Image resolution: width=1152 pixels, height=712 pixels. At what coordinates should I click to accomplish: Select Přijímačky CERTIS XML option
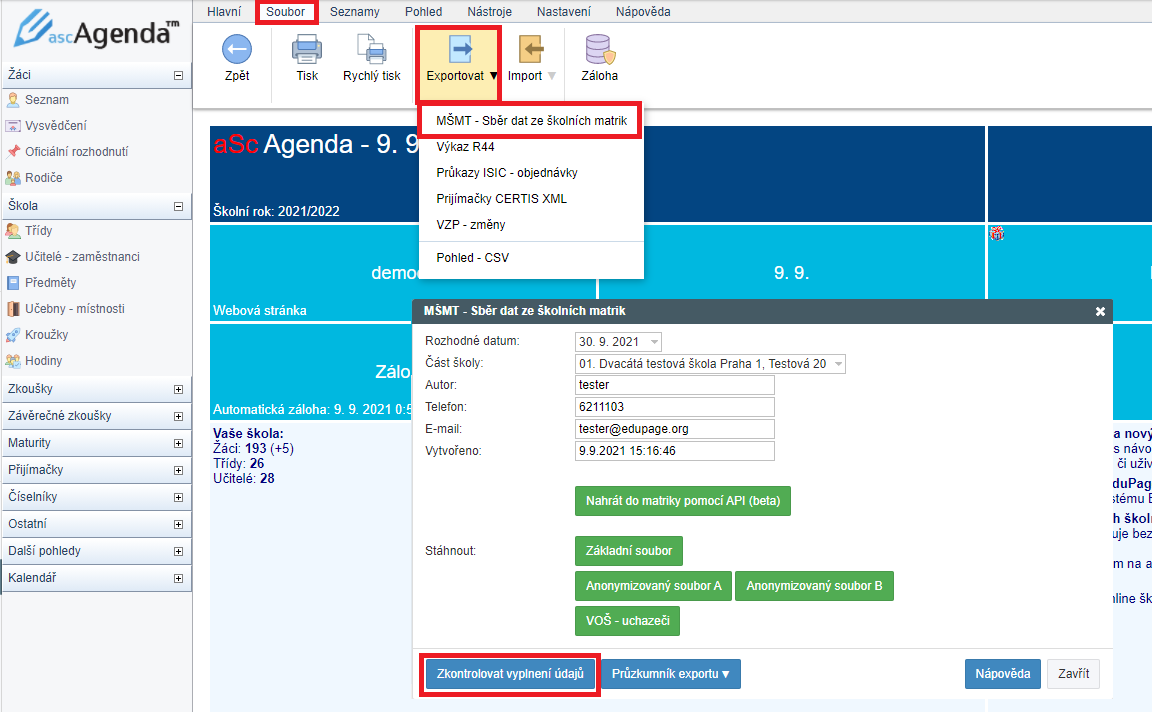coord(531,198)
